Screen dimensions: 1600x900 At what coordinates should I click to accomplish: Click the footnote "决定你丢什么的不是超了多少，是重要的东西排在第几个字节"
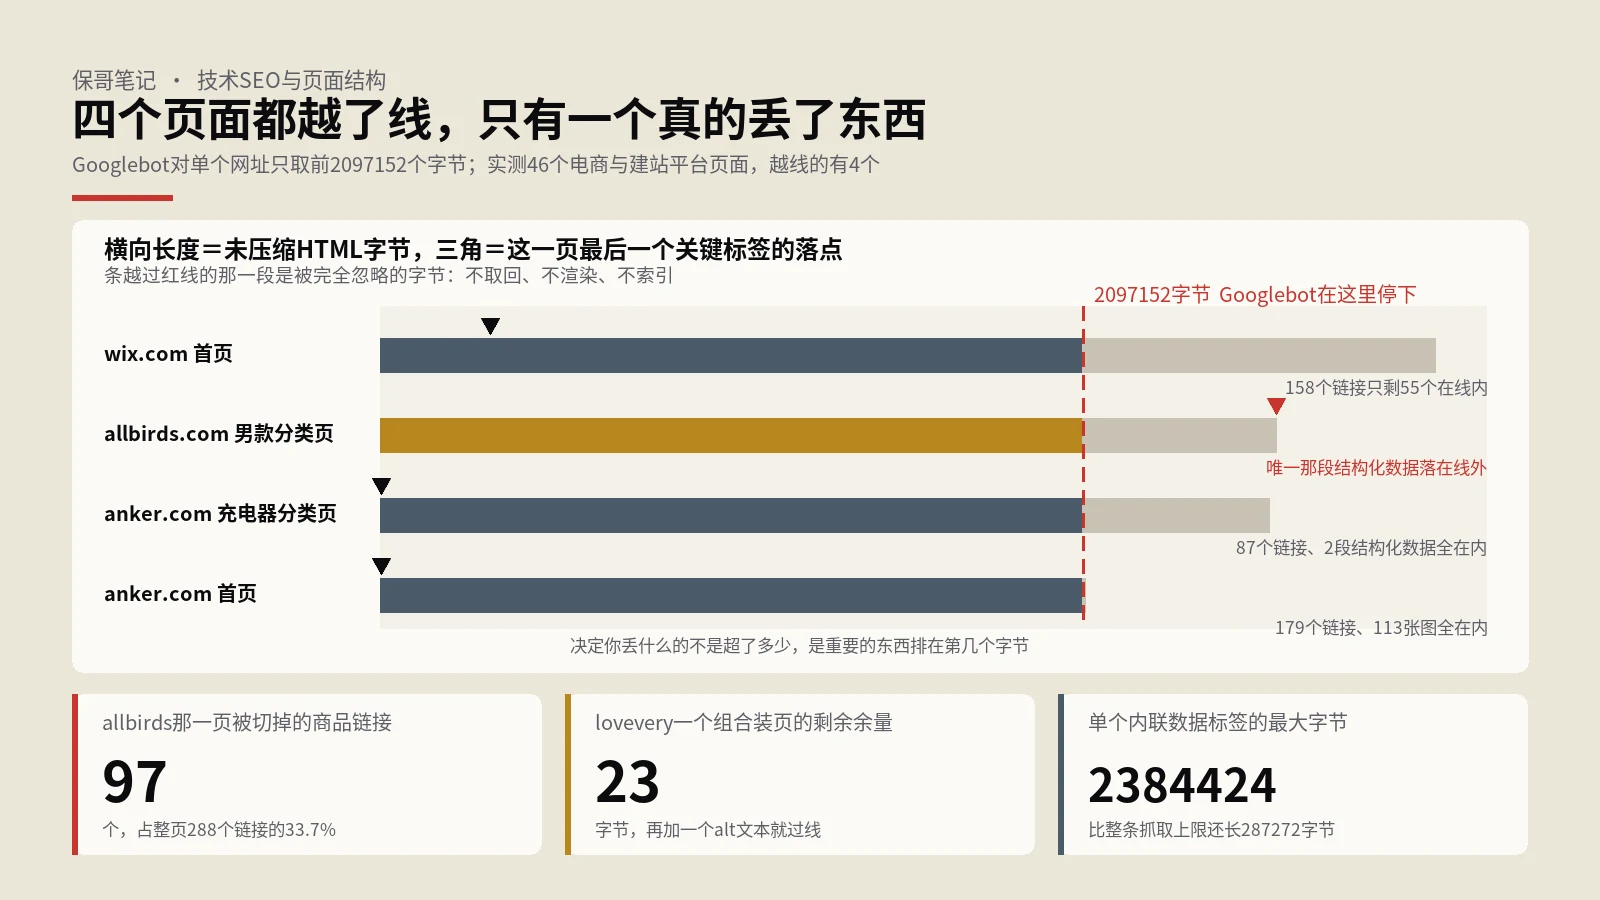pyautogui.click(x=799, y=646)
